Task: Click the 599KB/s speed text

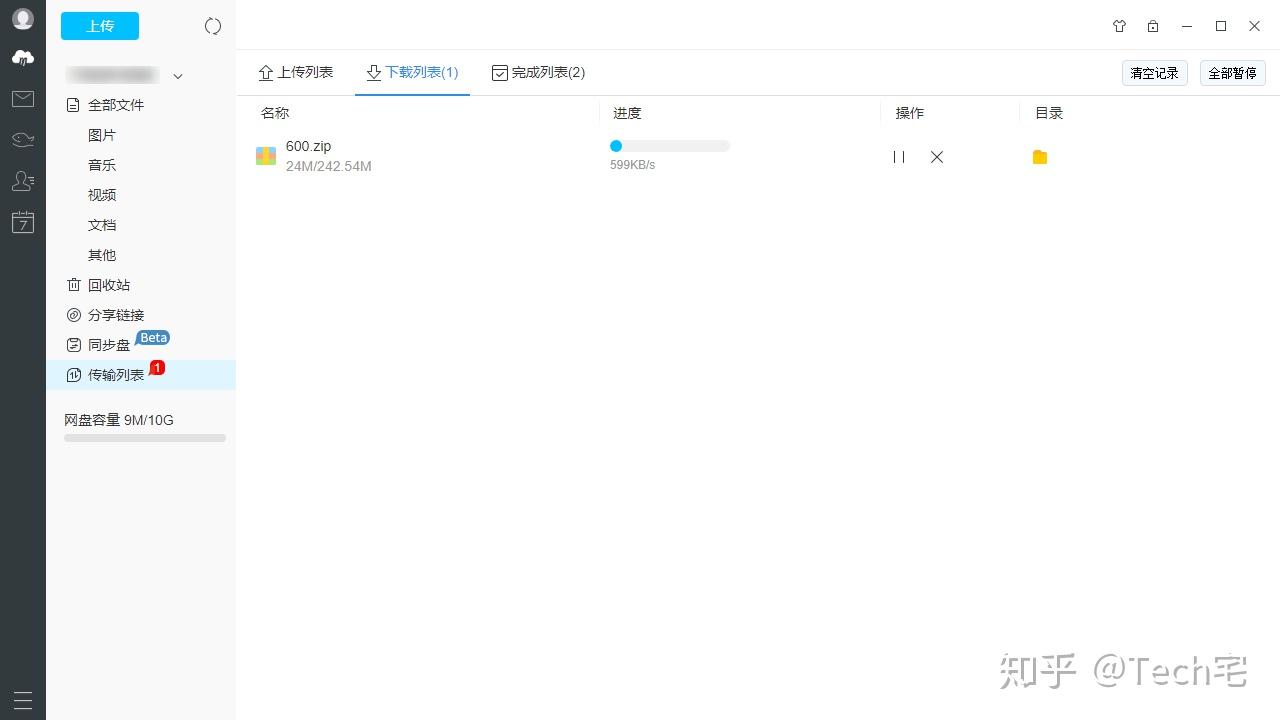Action: 632,165
